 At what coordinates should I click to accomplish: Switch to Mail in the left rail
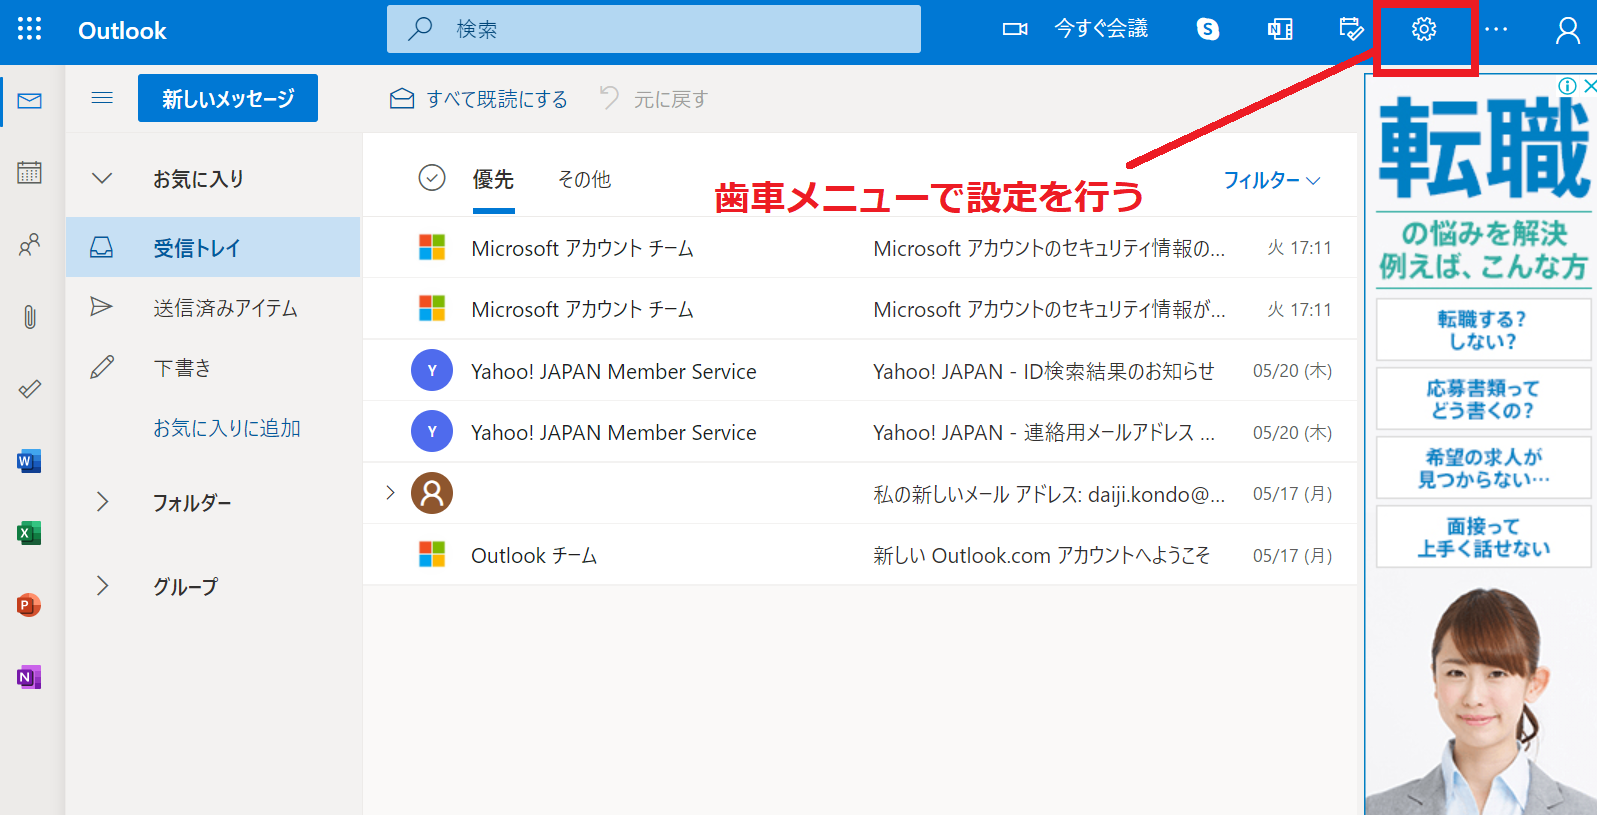30,101
